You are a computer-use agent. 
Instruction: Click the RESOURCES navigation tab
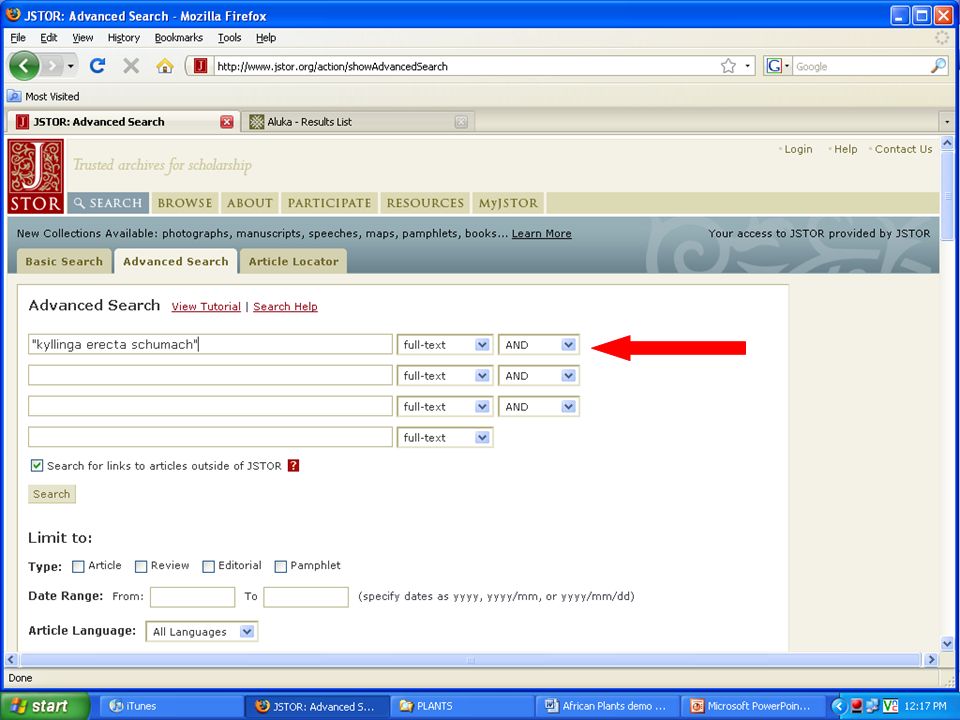(x=425, y=203)
